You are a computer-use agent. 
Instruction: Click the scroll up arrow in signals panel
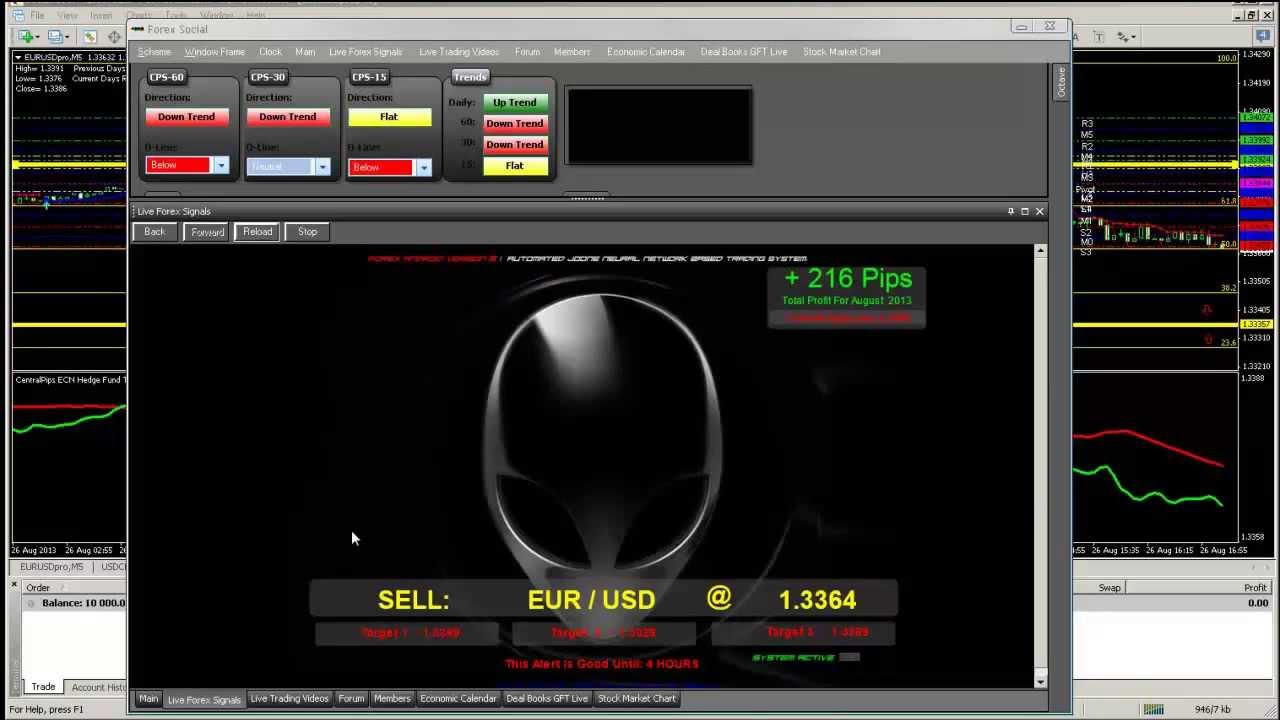(x=1040, y=251)
